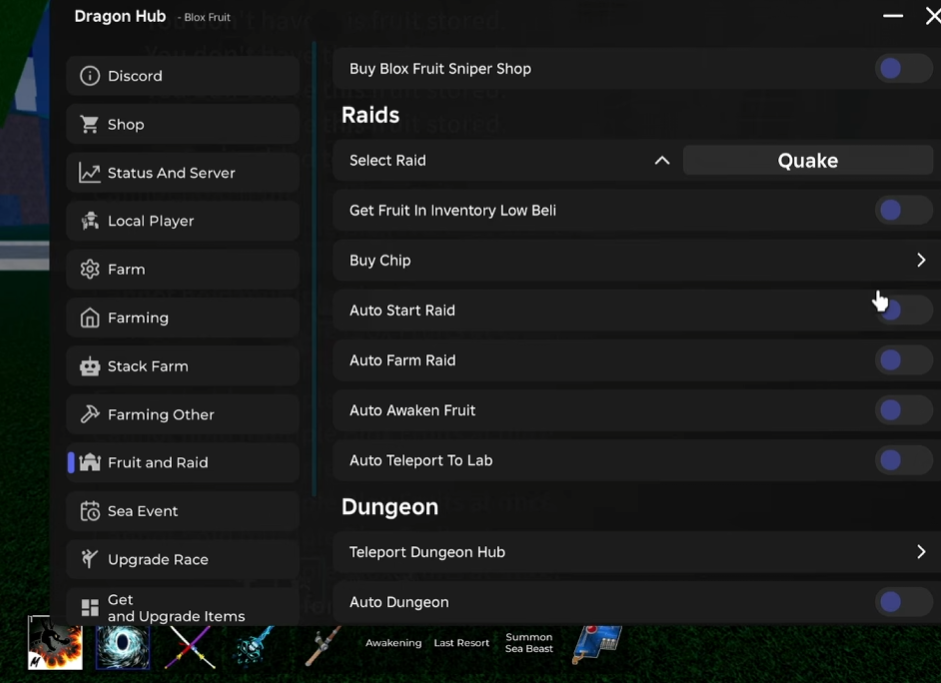Click Summon Sea Beast hotbar ability
Viewport: 941px width, 683px height.
[x=529, y=643]
